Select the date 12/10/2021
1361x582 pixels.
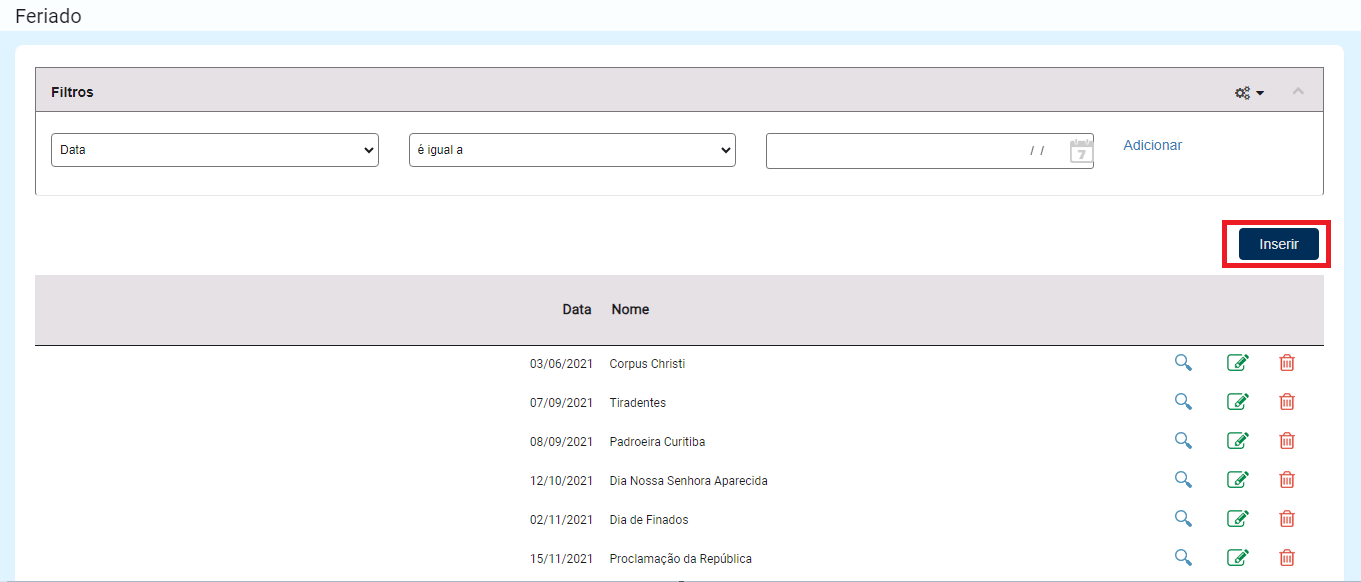coord(562,481)
